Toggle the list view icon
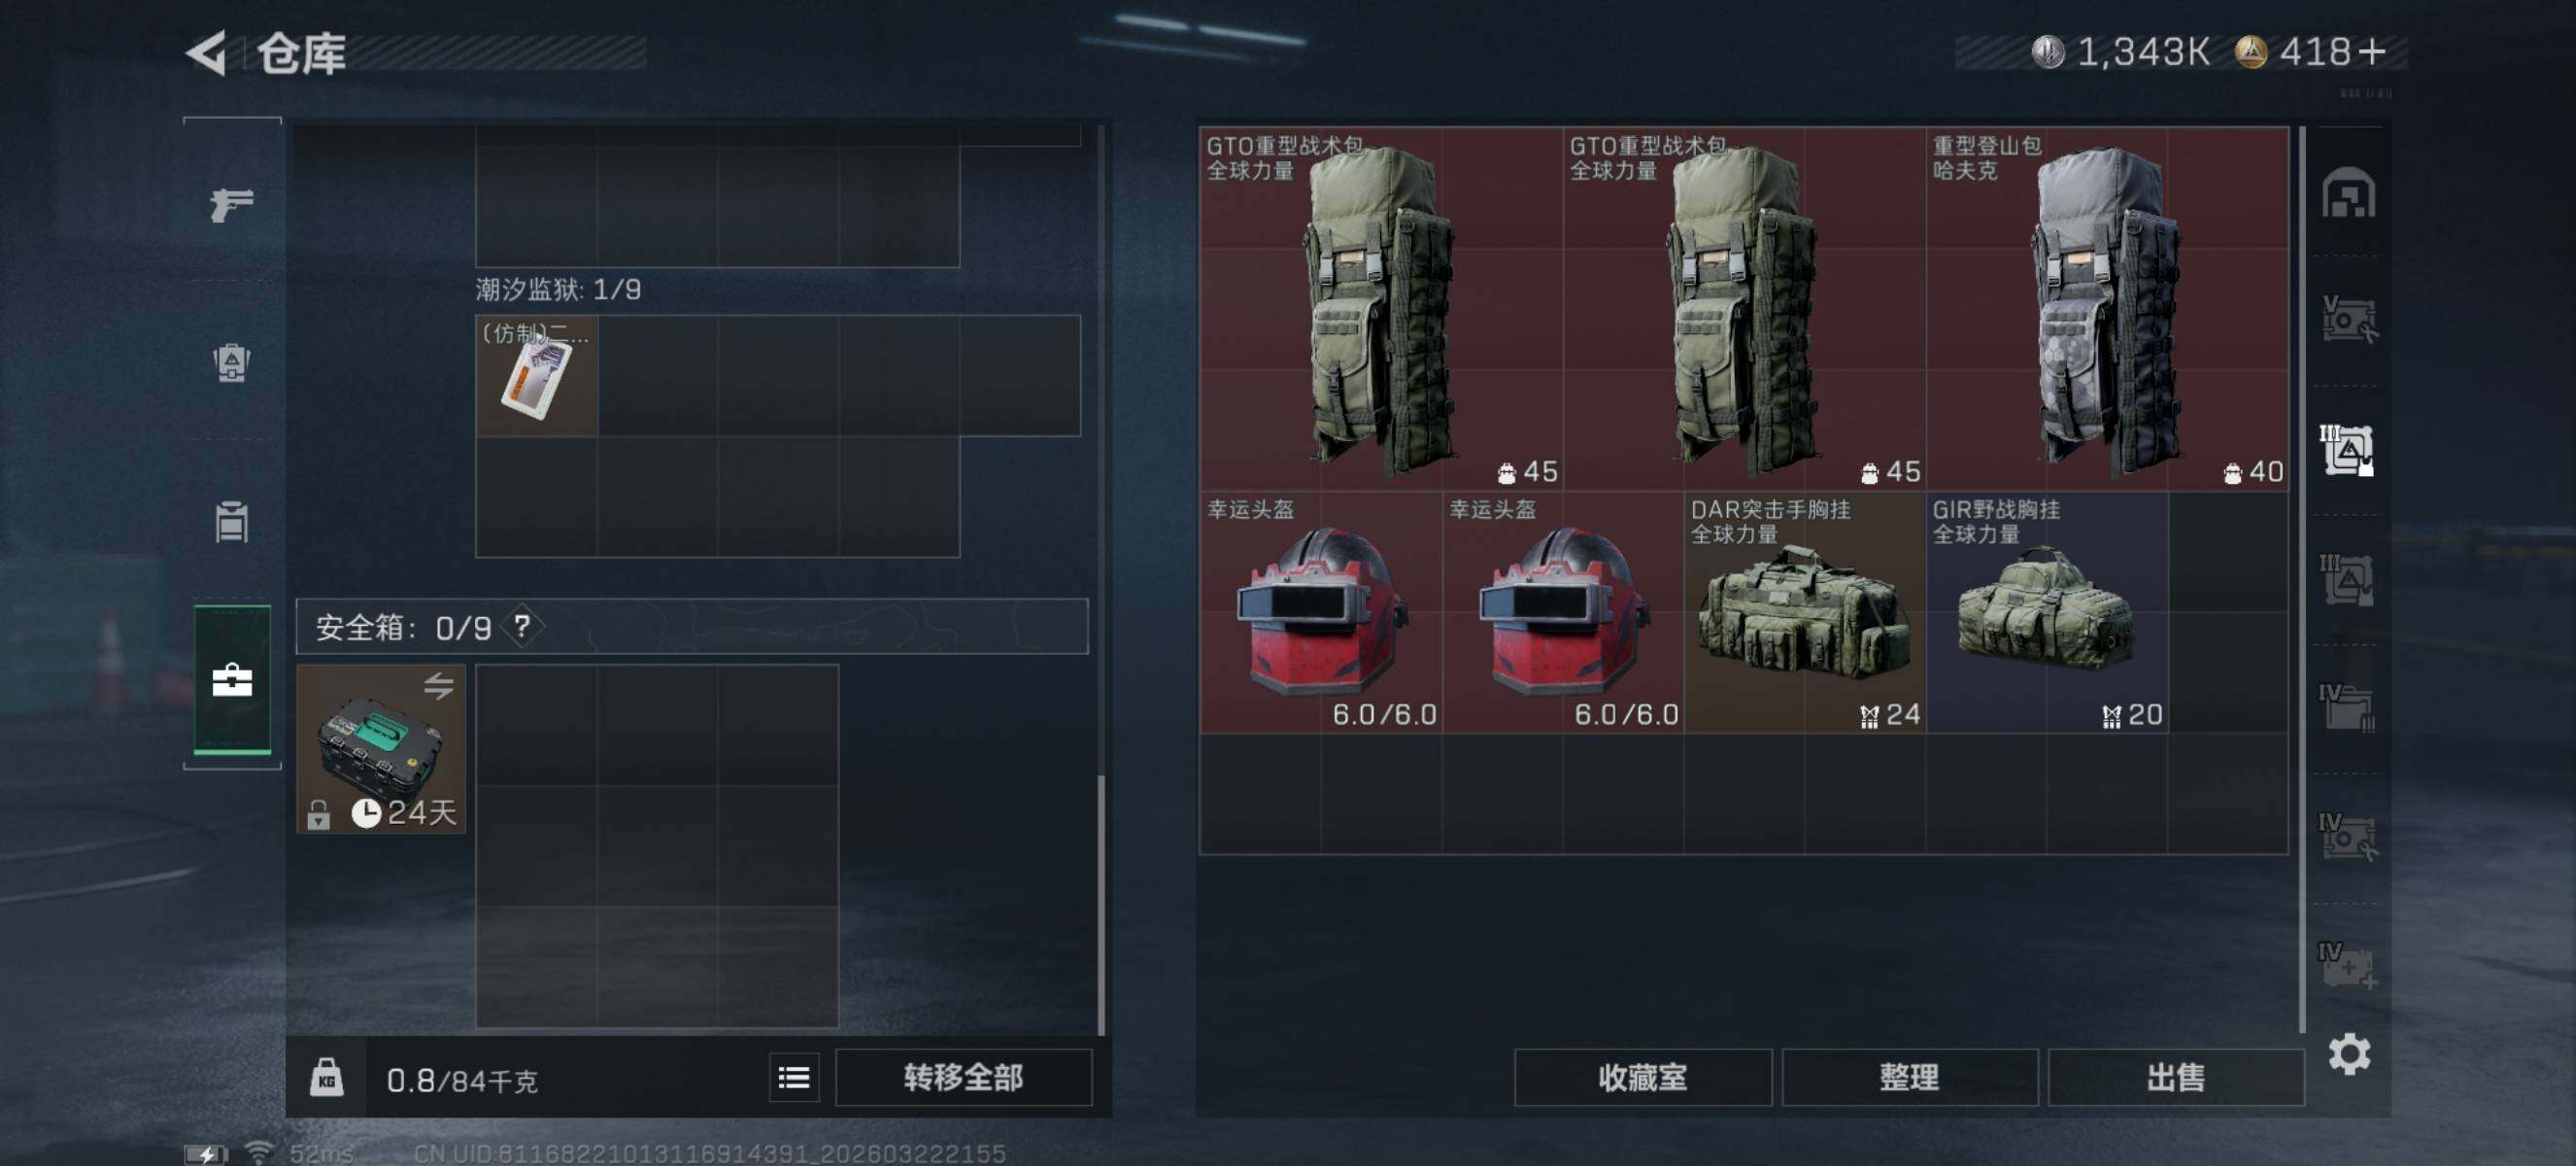 [x=794, y=1077]
